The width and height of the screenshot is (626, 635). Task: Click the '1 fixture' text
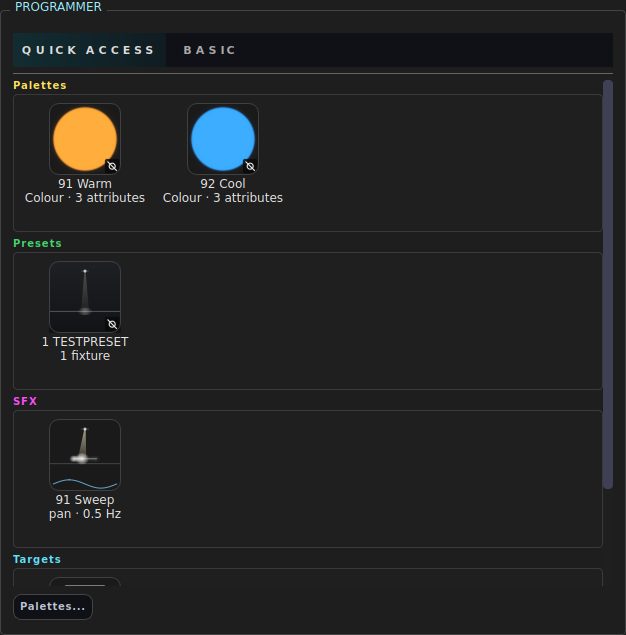pos(85,356)
